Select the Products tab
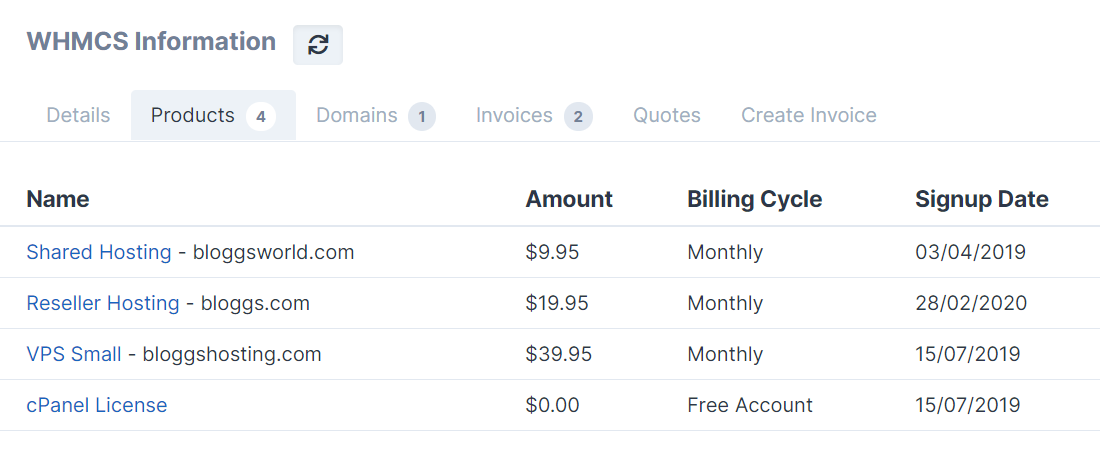The height and width of the screenshot is (450, 1100). tap(193, 115)
